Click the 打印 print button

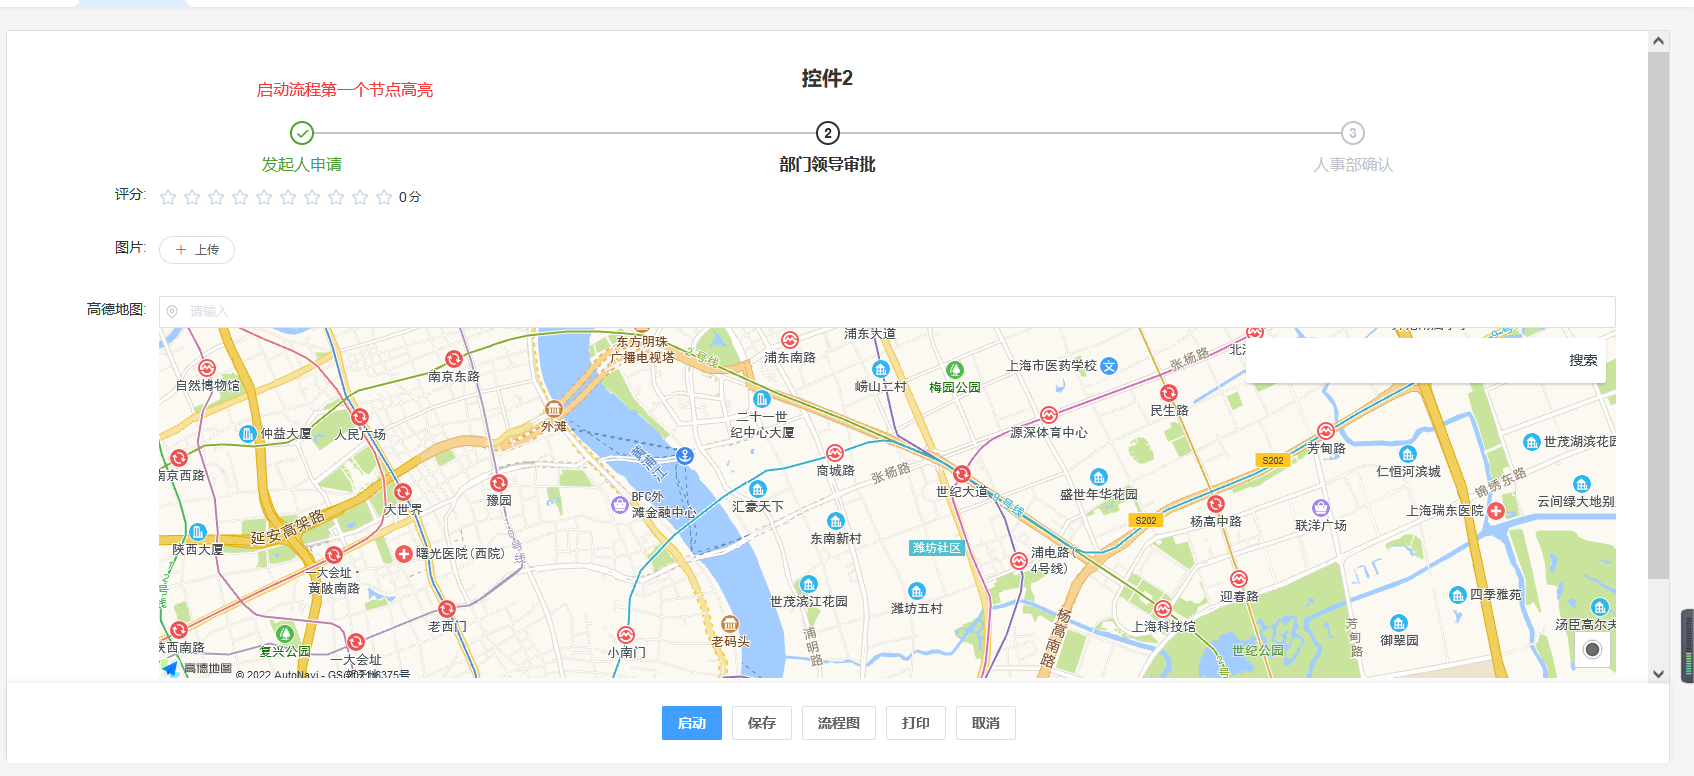916,723
